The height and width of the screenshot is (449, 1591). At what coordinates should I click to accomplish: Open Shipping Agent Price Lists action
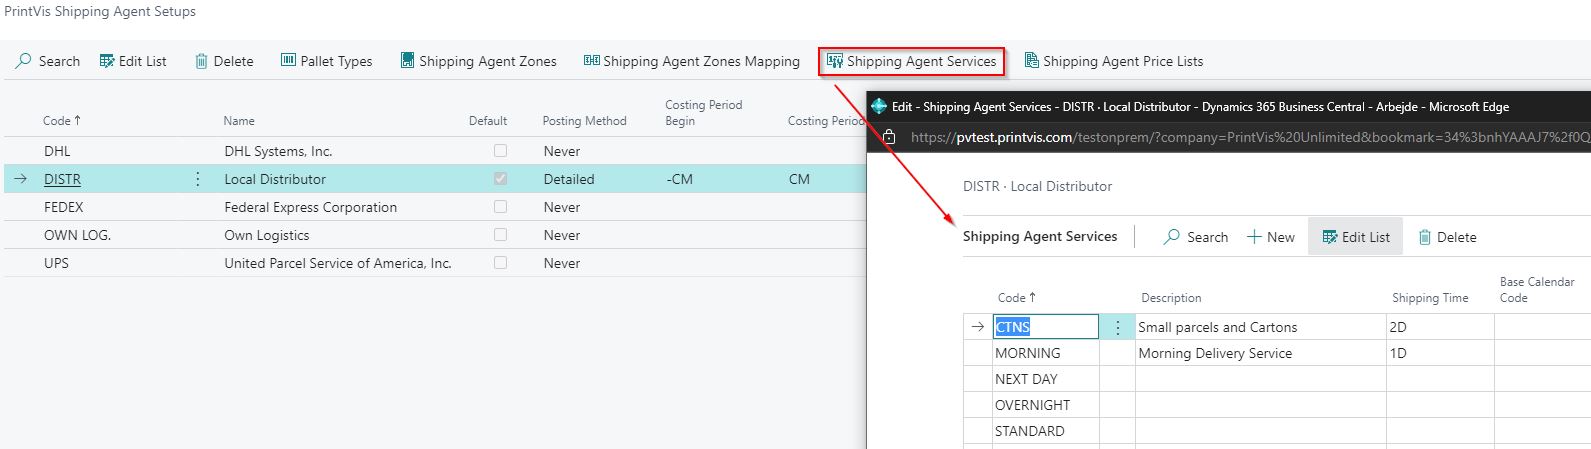pyautogui.click(x=1114, y=61)
